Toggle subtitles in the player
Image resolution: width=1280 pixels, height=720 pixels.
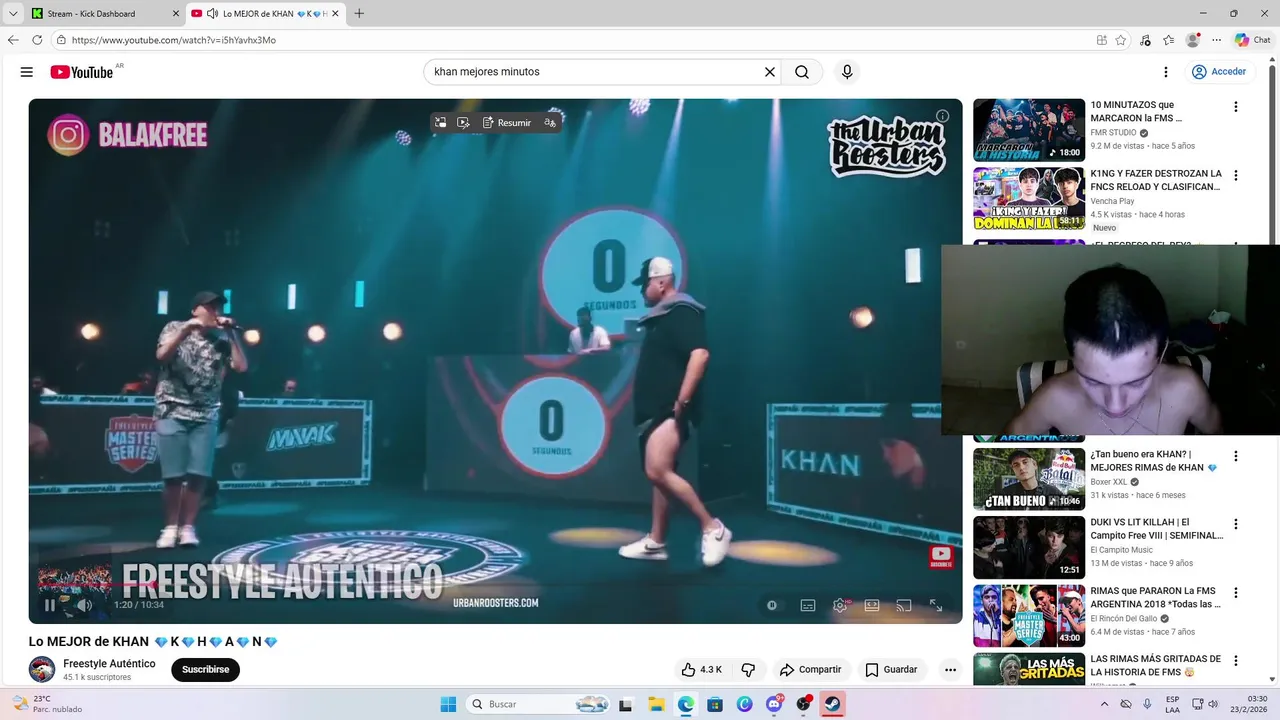coord(808,605)
